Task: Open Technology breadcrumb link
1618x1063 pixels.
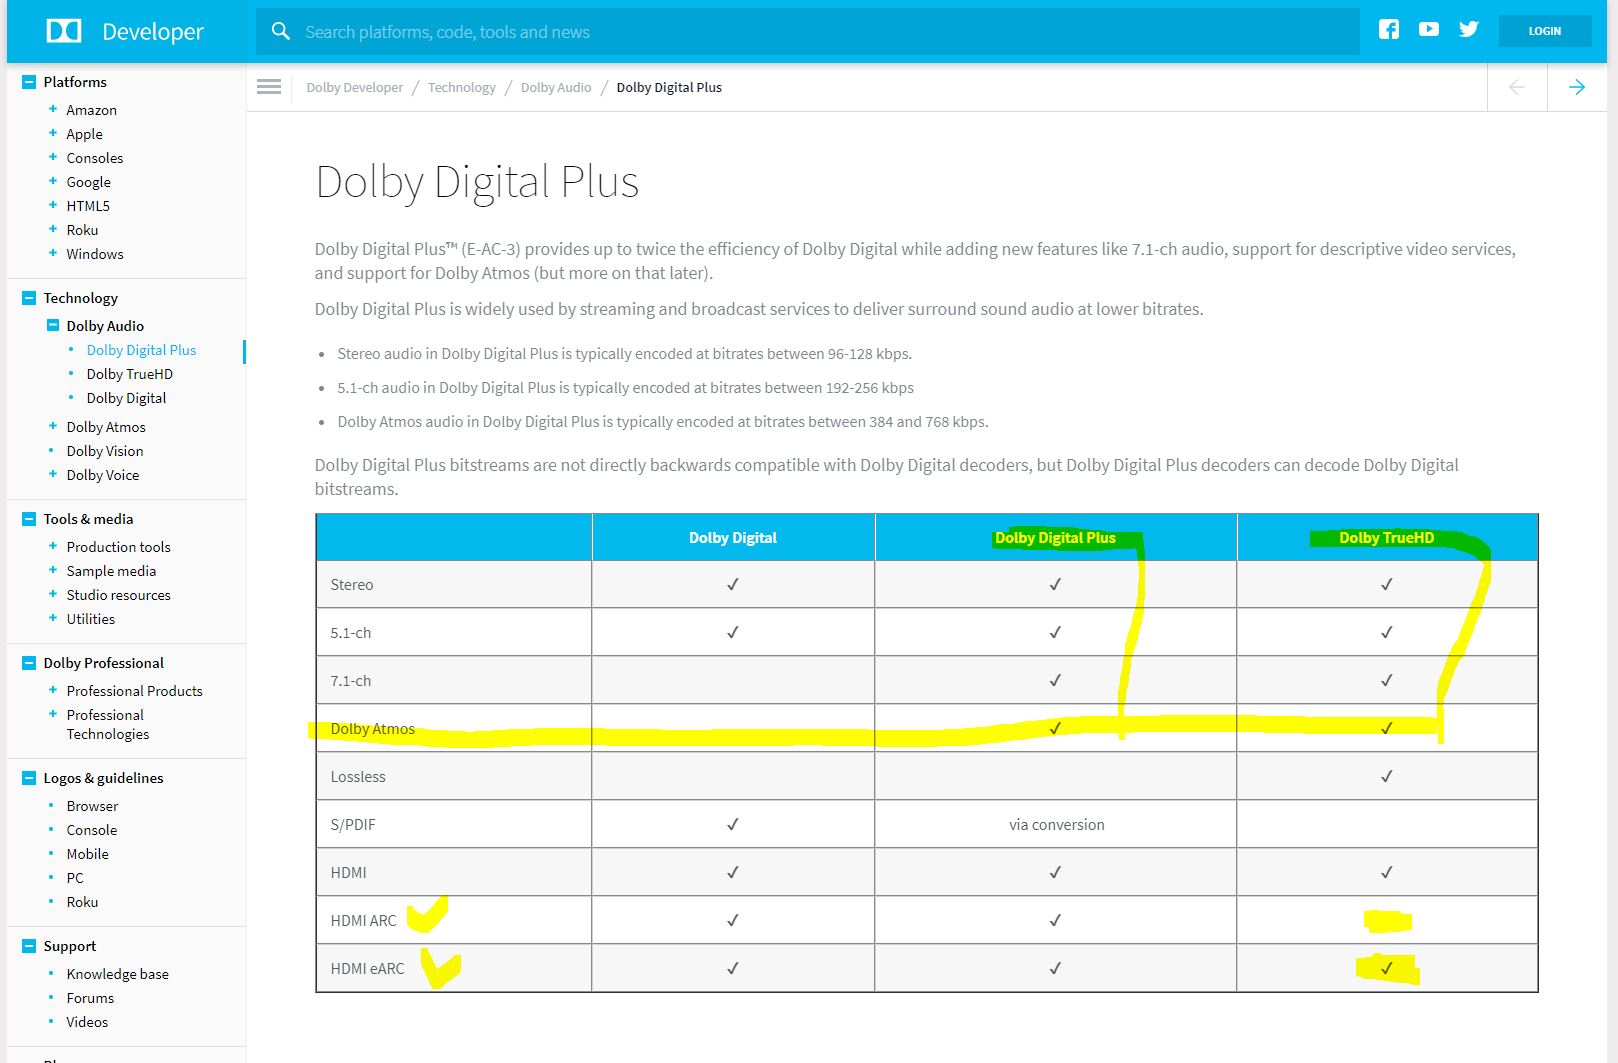Action: pyautogui.click(x=461, y=87)
